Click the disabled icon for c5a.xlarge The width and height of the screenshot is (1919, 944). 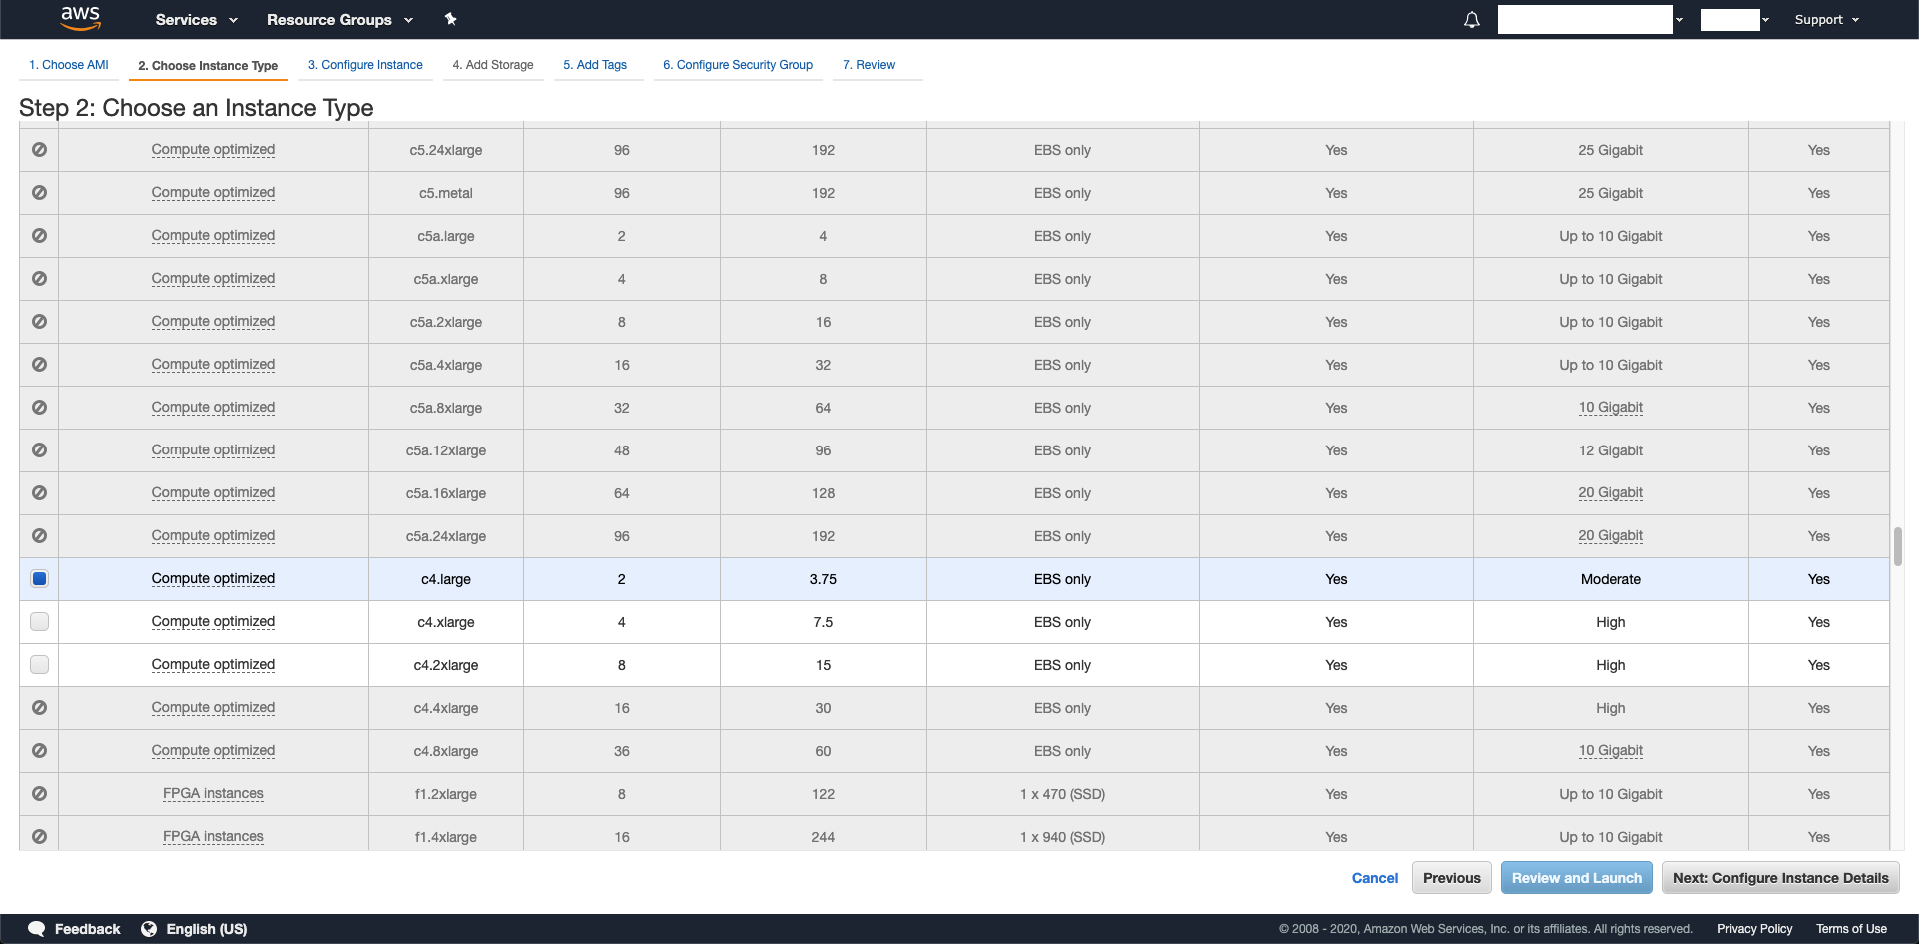[39, 279]
